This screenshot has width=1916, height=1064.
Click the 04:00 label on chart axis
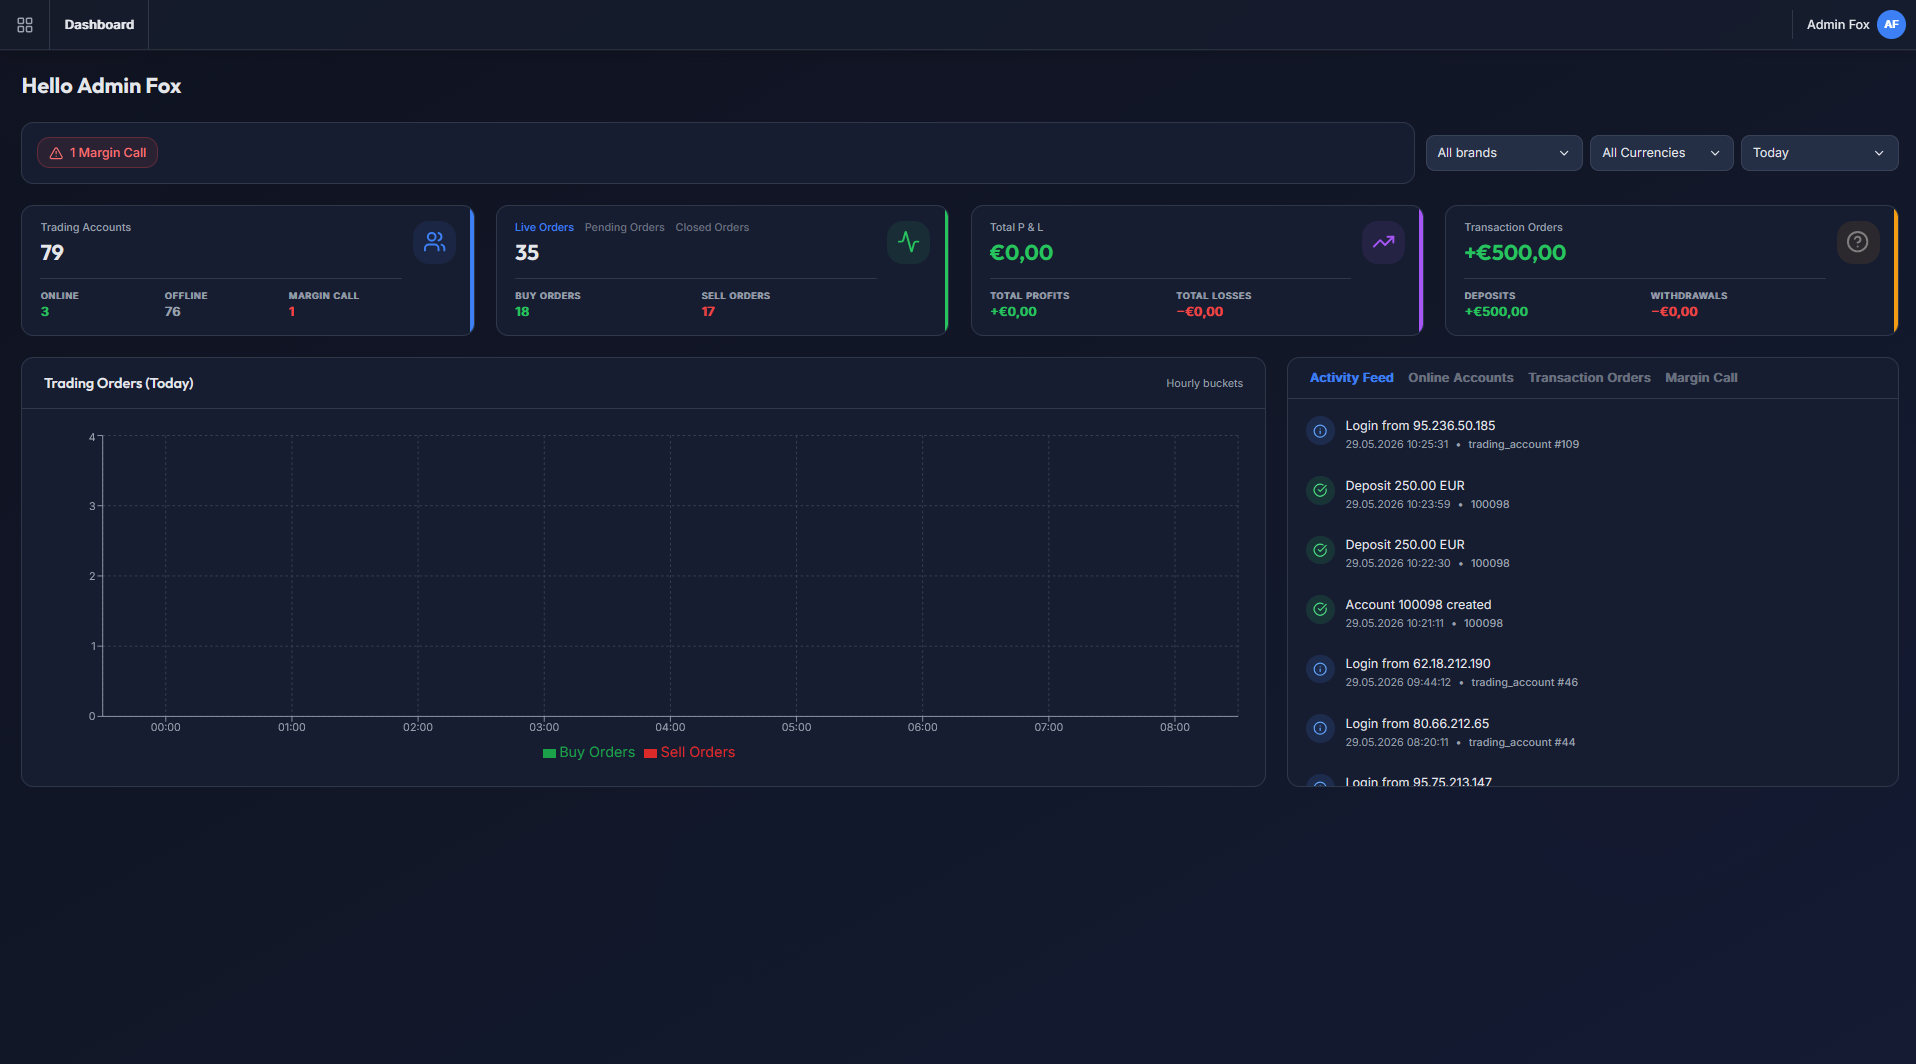coord(670,727)
